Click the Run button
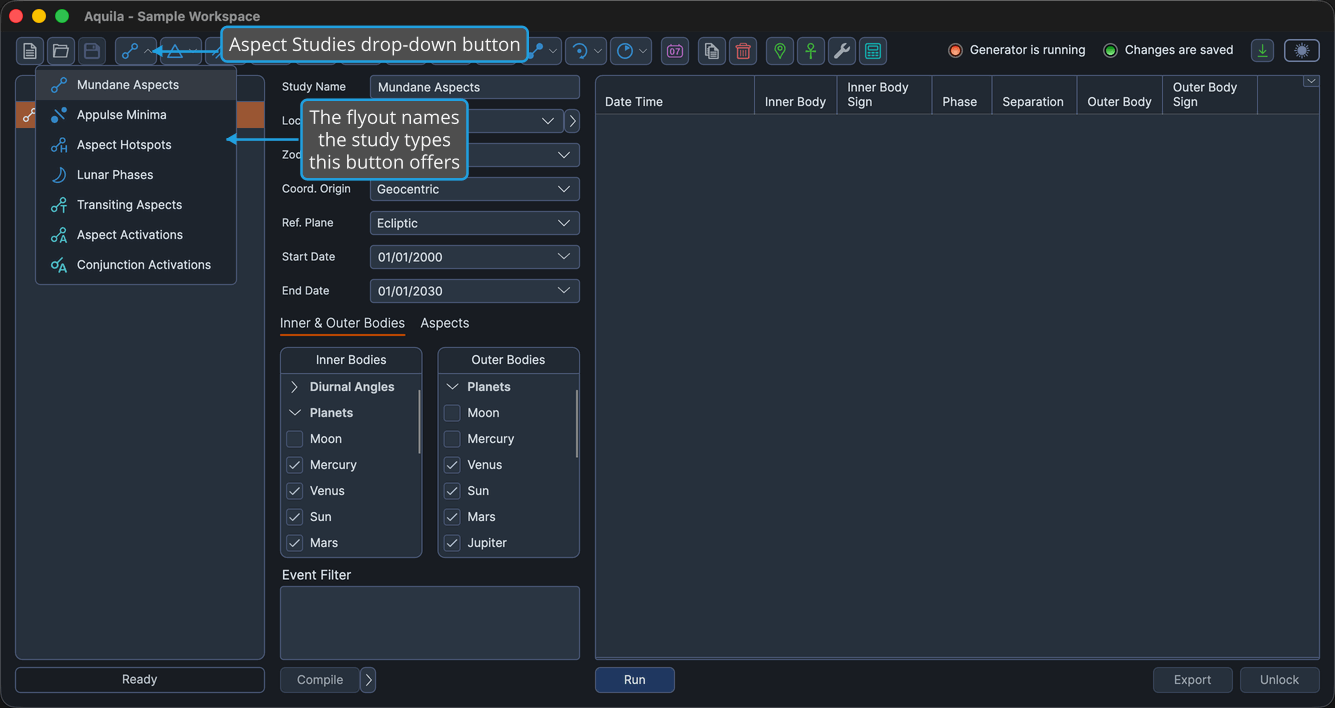Screen dimensions: 1335x708 635,680
